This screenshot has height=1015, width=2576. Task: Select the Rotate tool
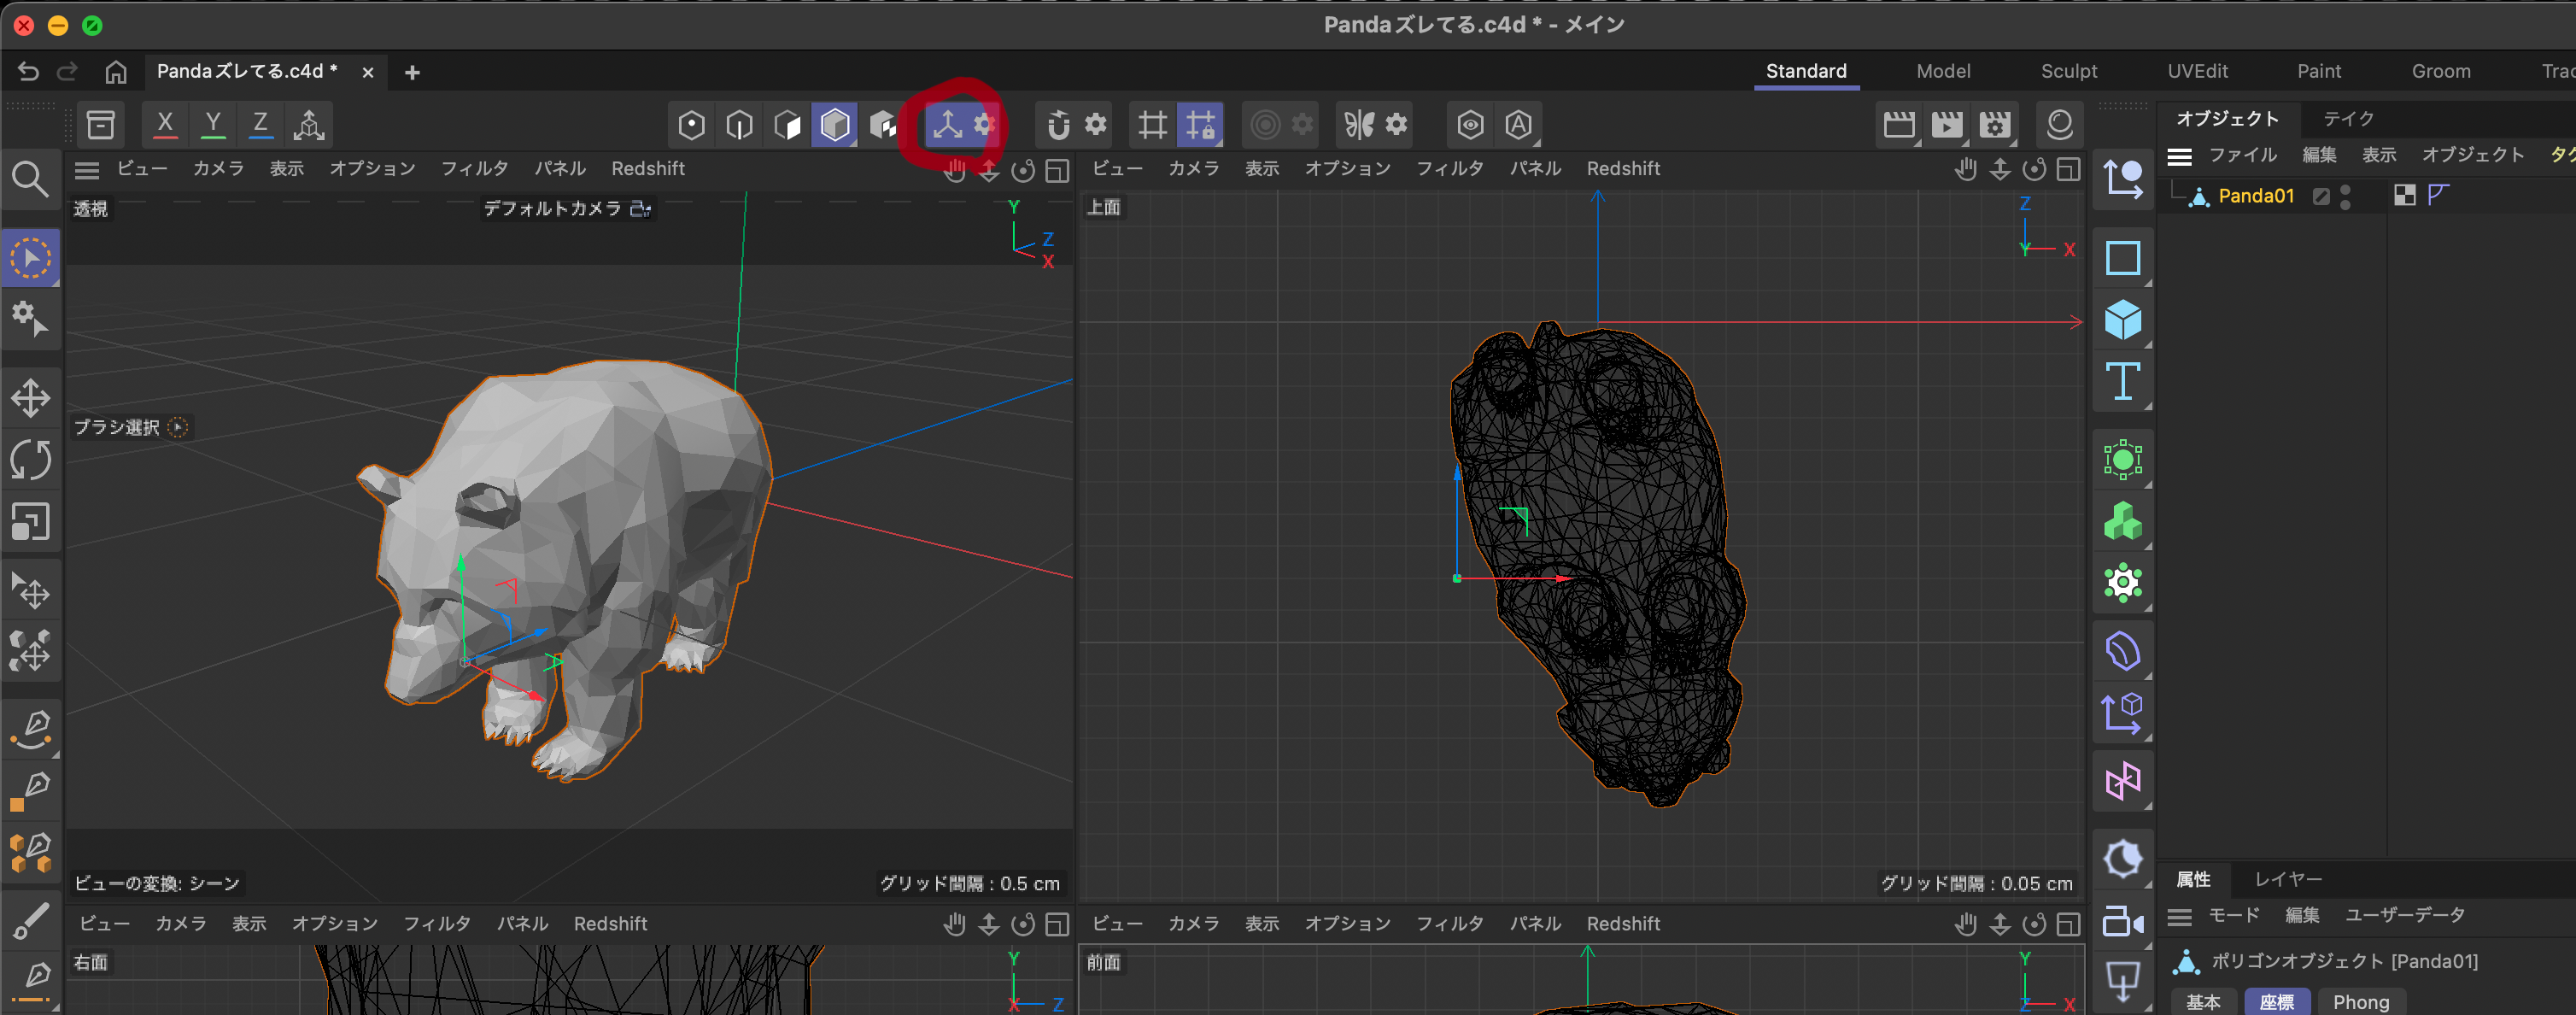pos(31,460)
